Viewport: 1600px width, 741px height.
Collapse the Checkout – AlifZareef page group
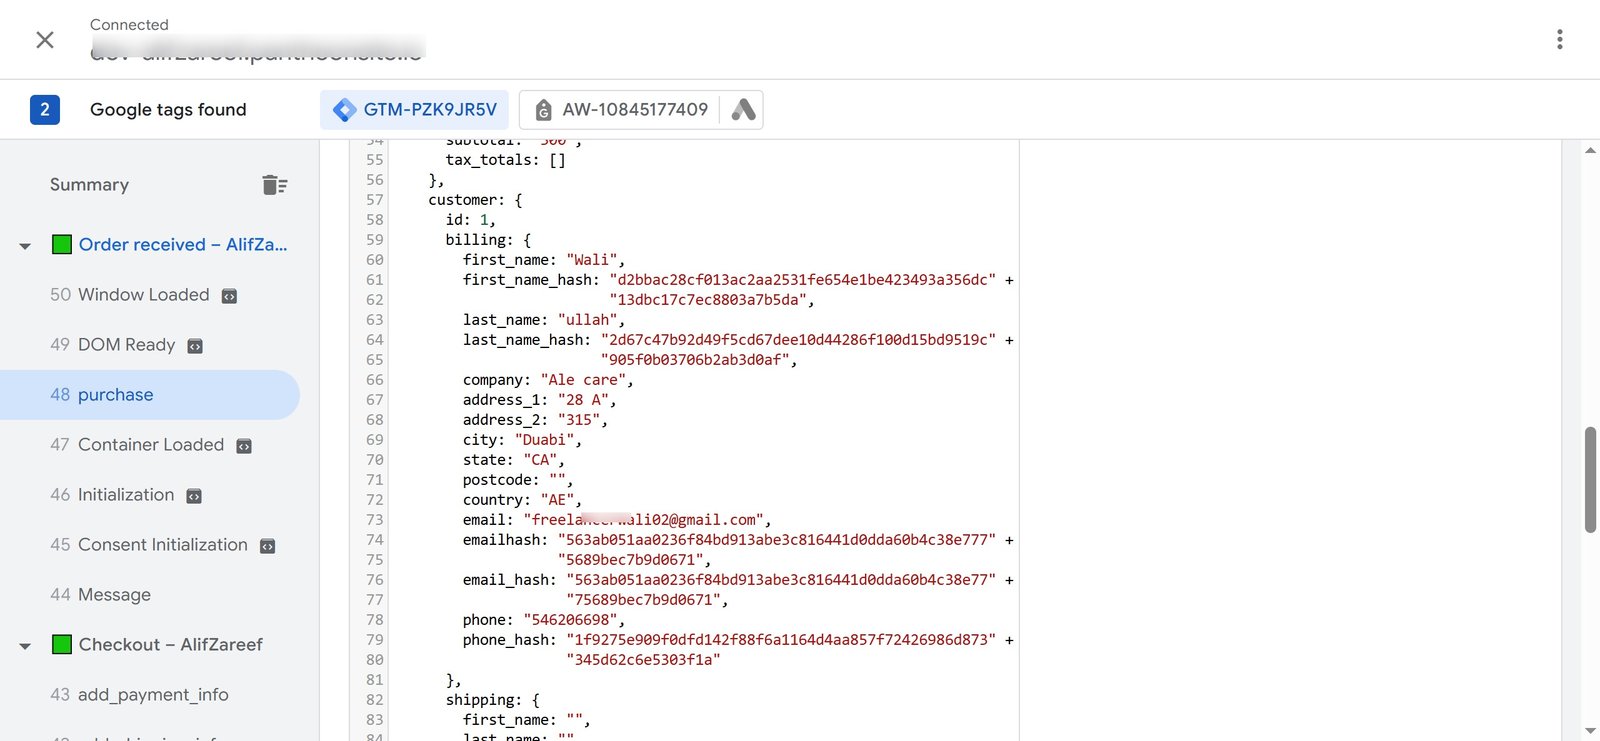[x=25, y=646]
